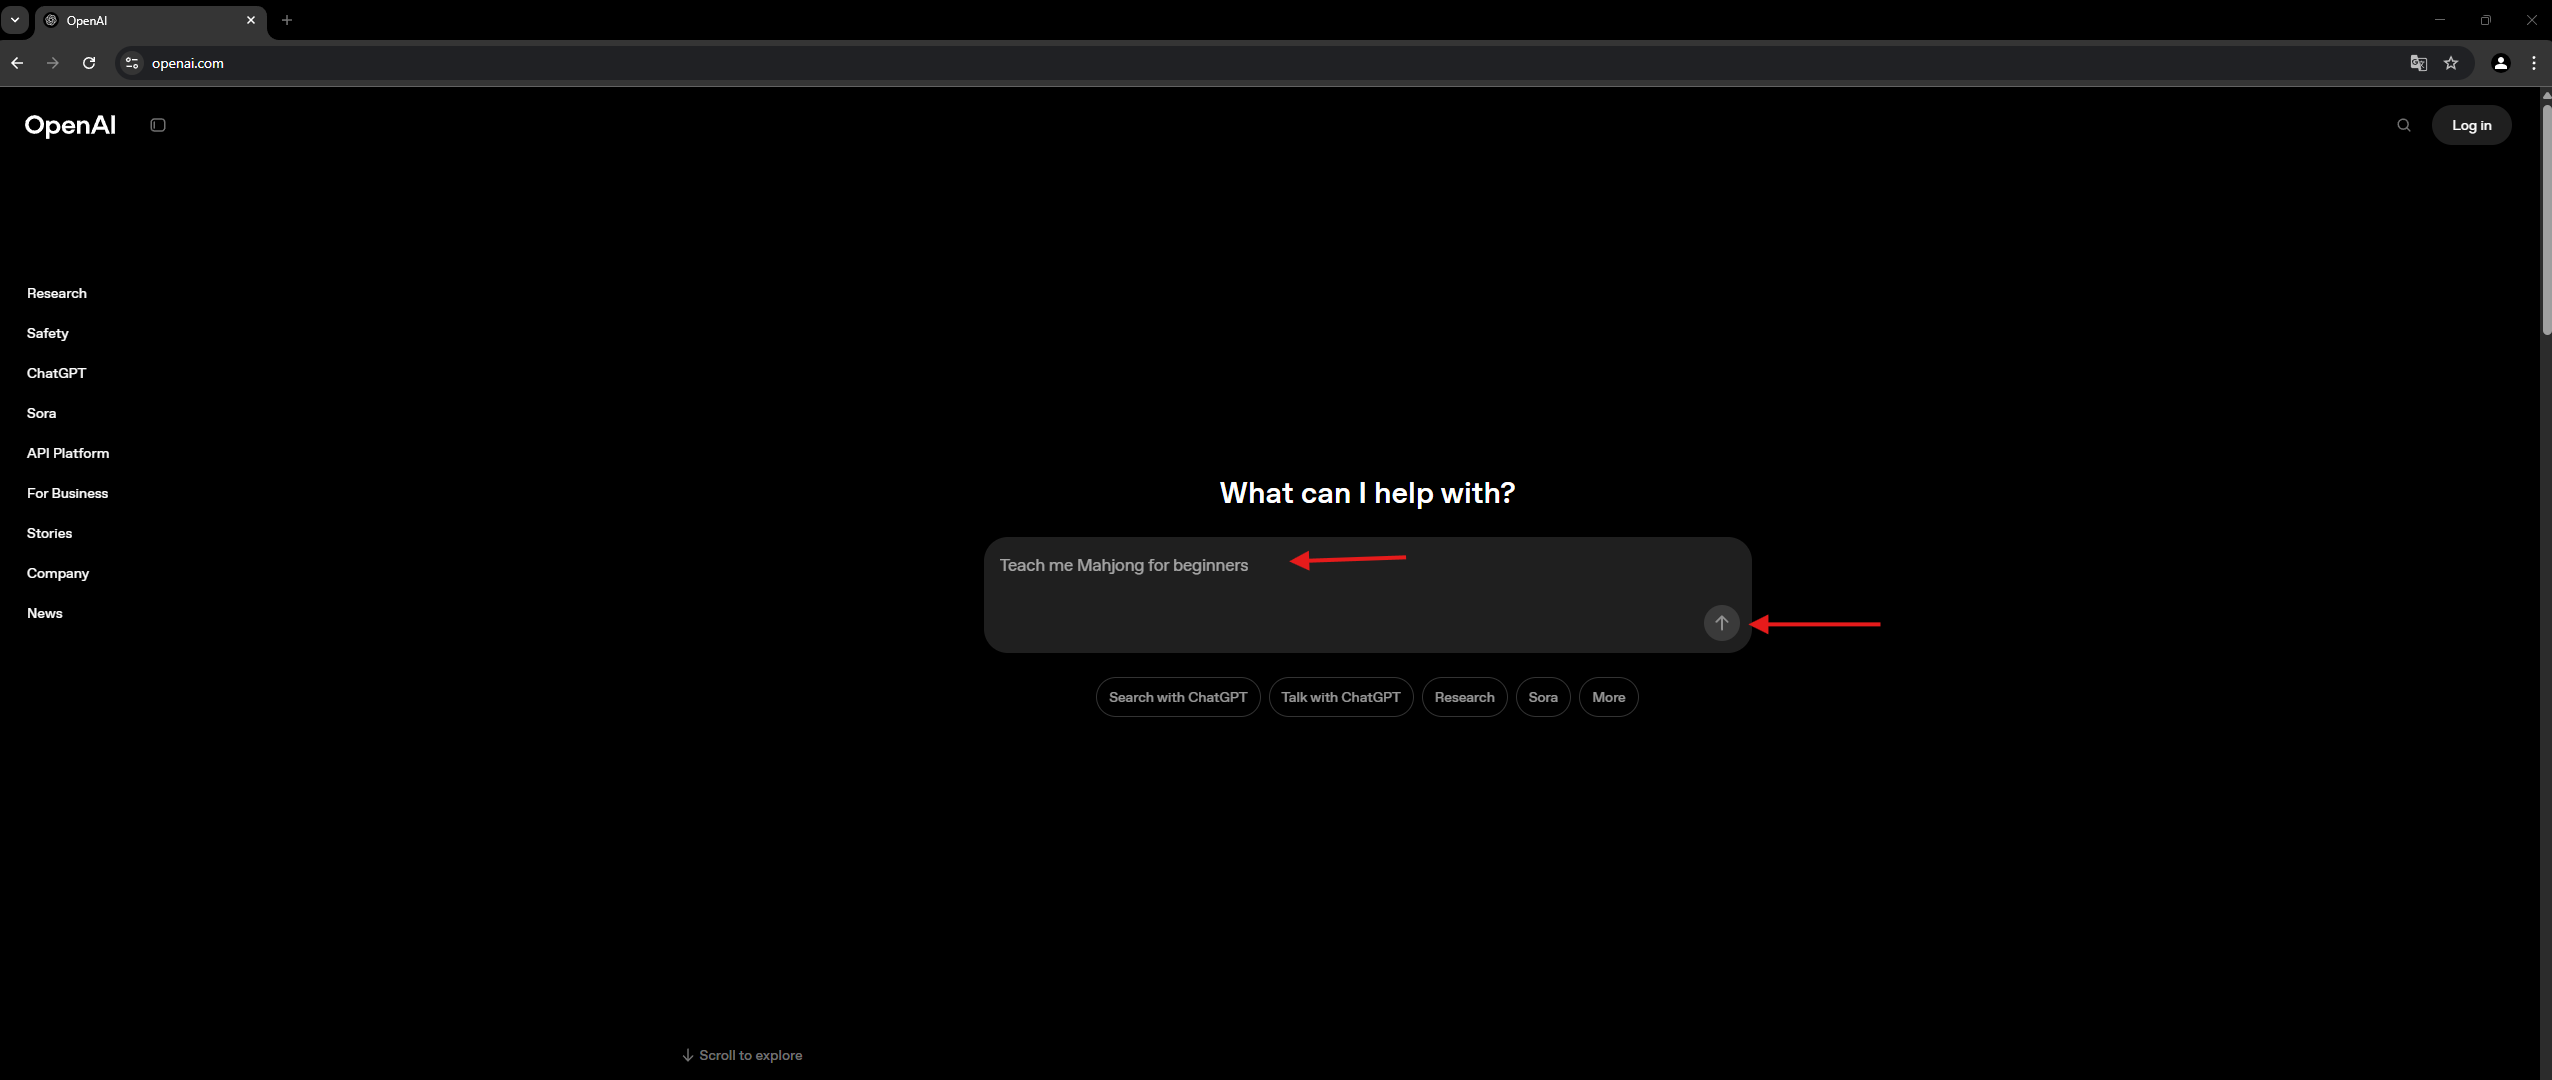Screen dimensions: 2552x1080
Task: Open the Chrome profile icon
Action: click(2501, 63)
